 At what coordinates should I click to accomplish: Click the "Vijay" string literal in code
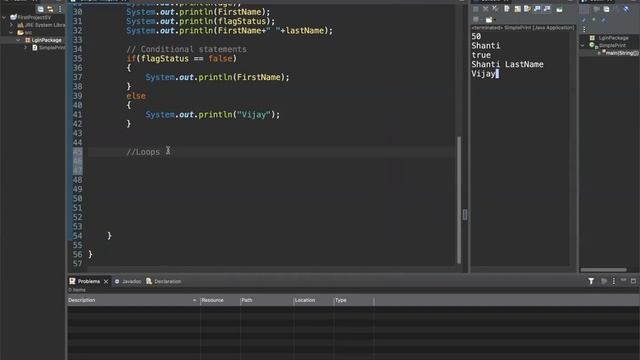pos(253,115)
